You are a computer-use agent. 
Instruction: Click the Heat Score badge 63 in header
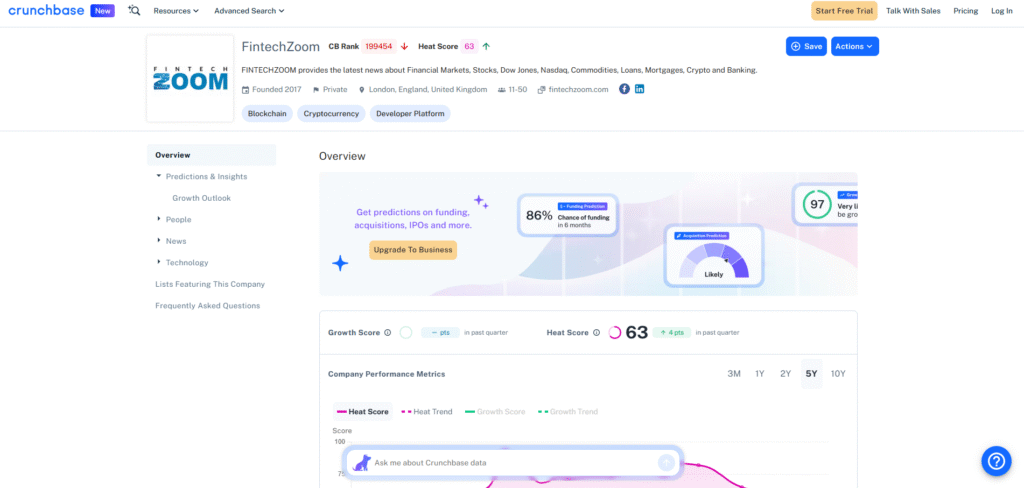(x=469, y=46)
